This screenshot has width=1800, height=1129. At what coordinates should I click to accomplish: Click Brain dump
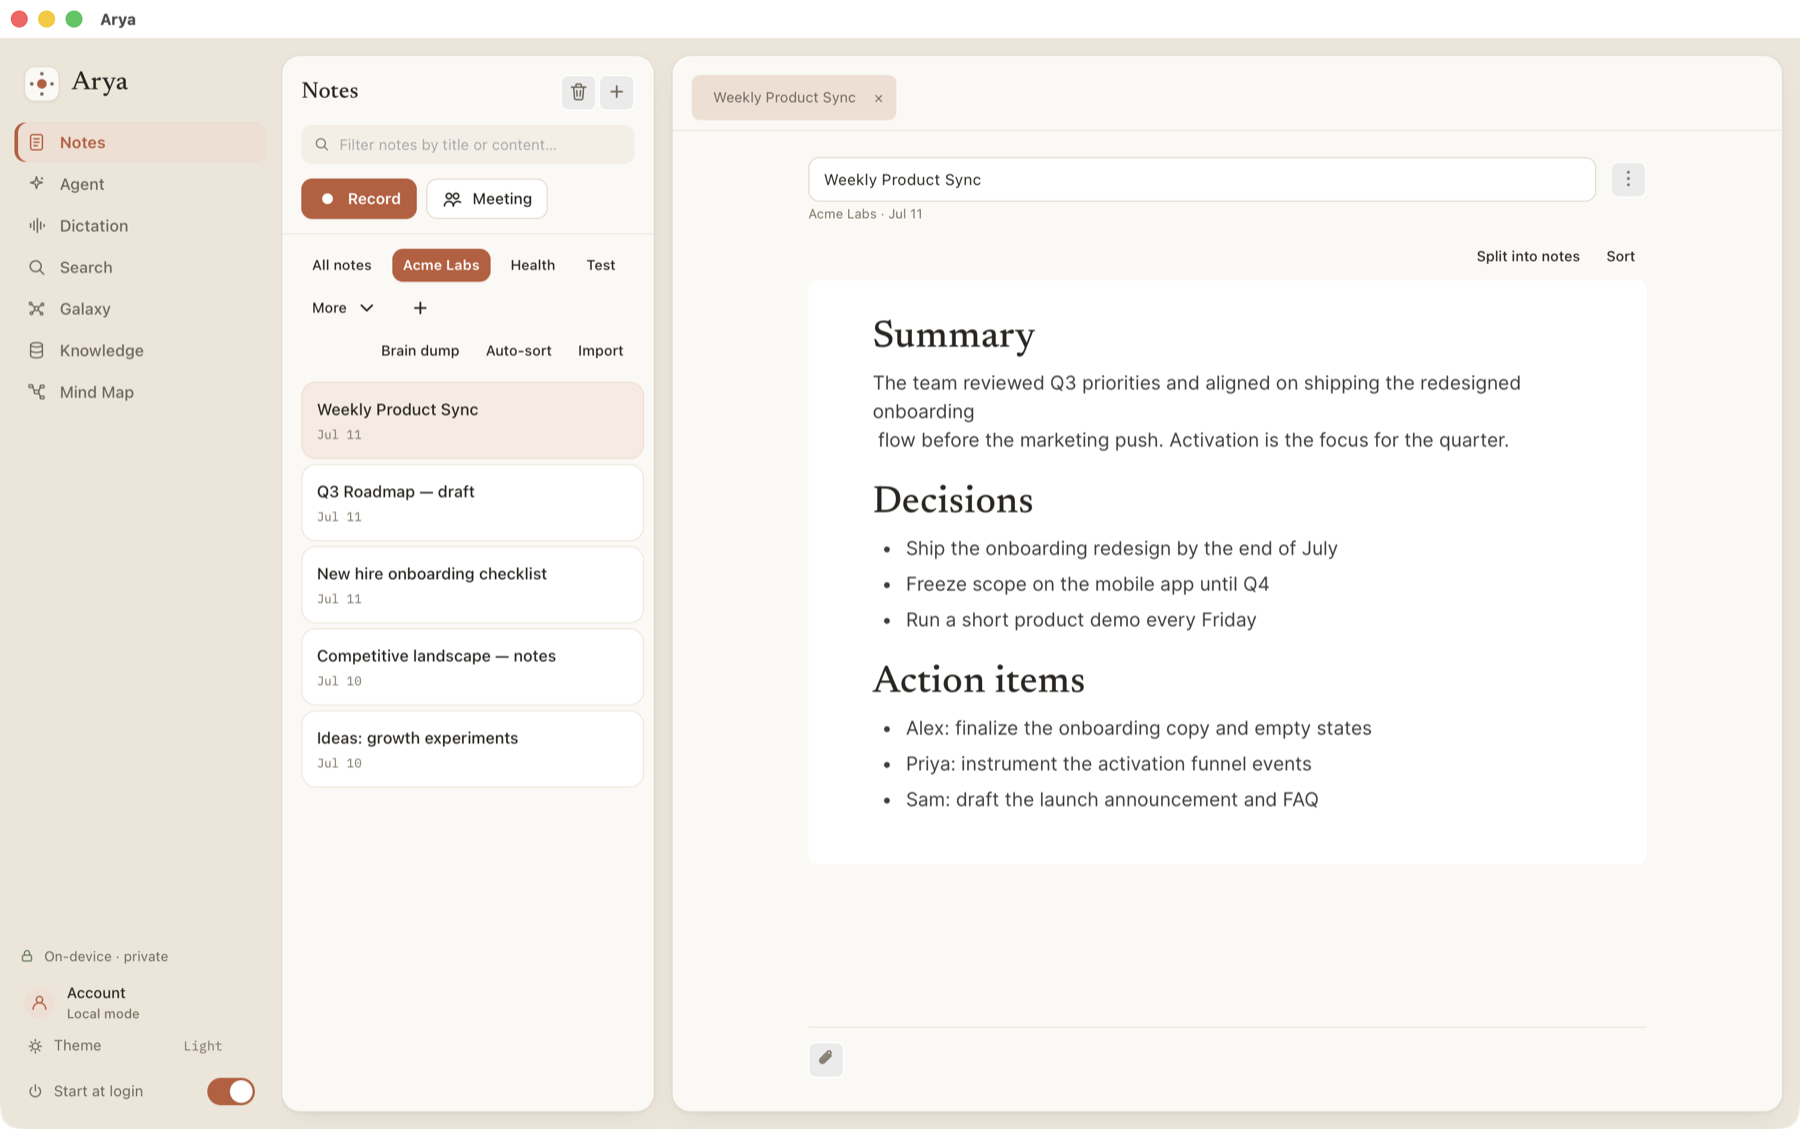(x=420, y=351)
